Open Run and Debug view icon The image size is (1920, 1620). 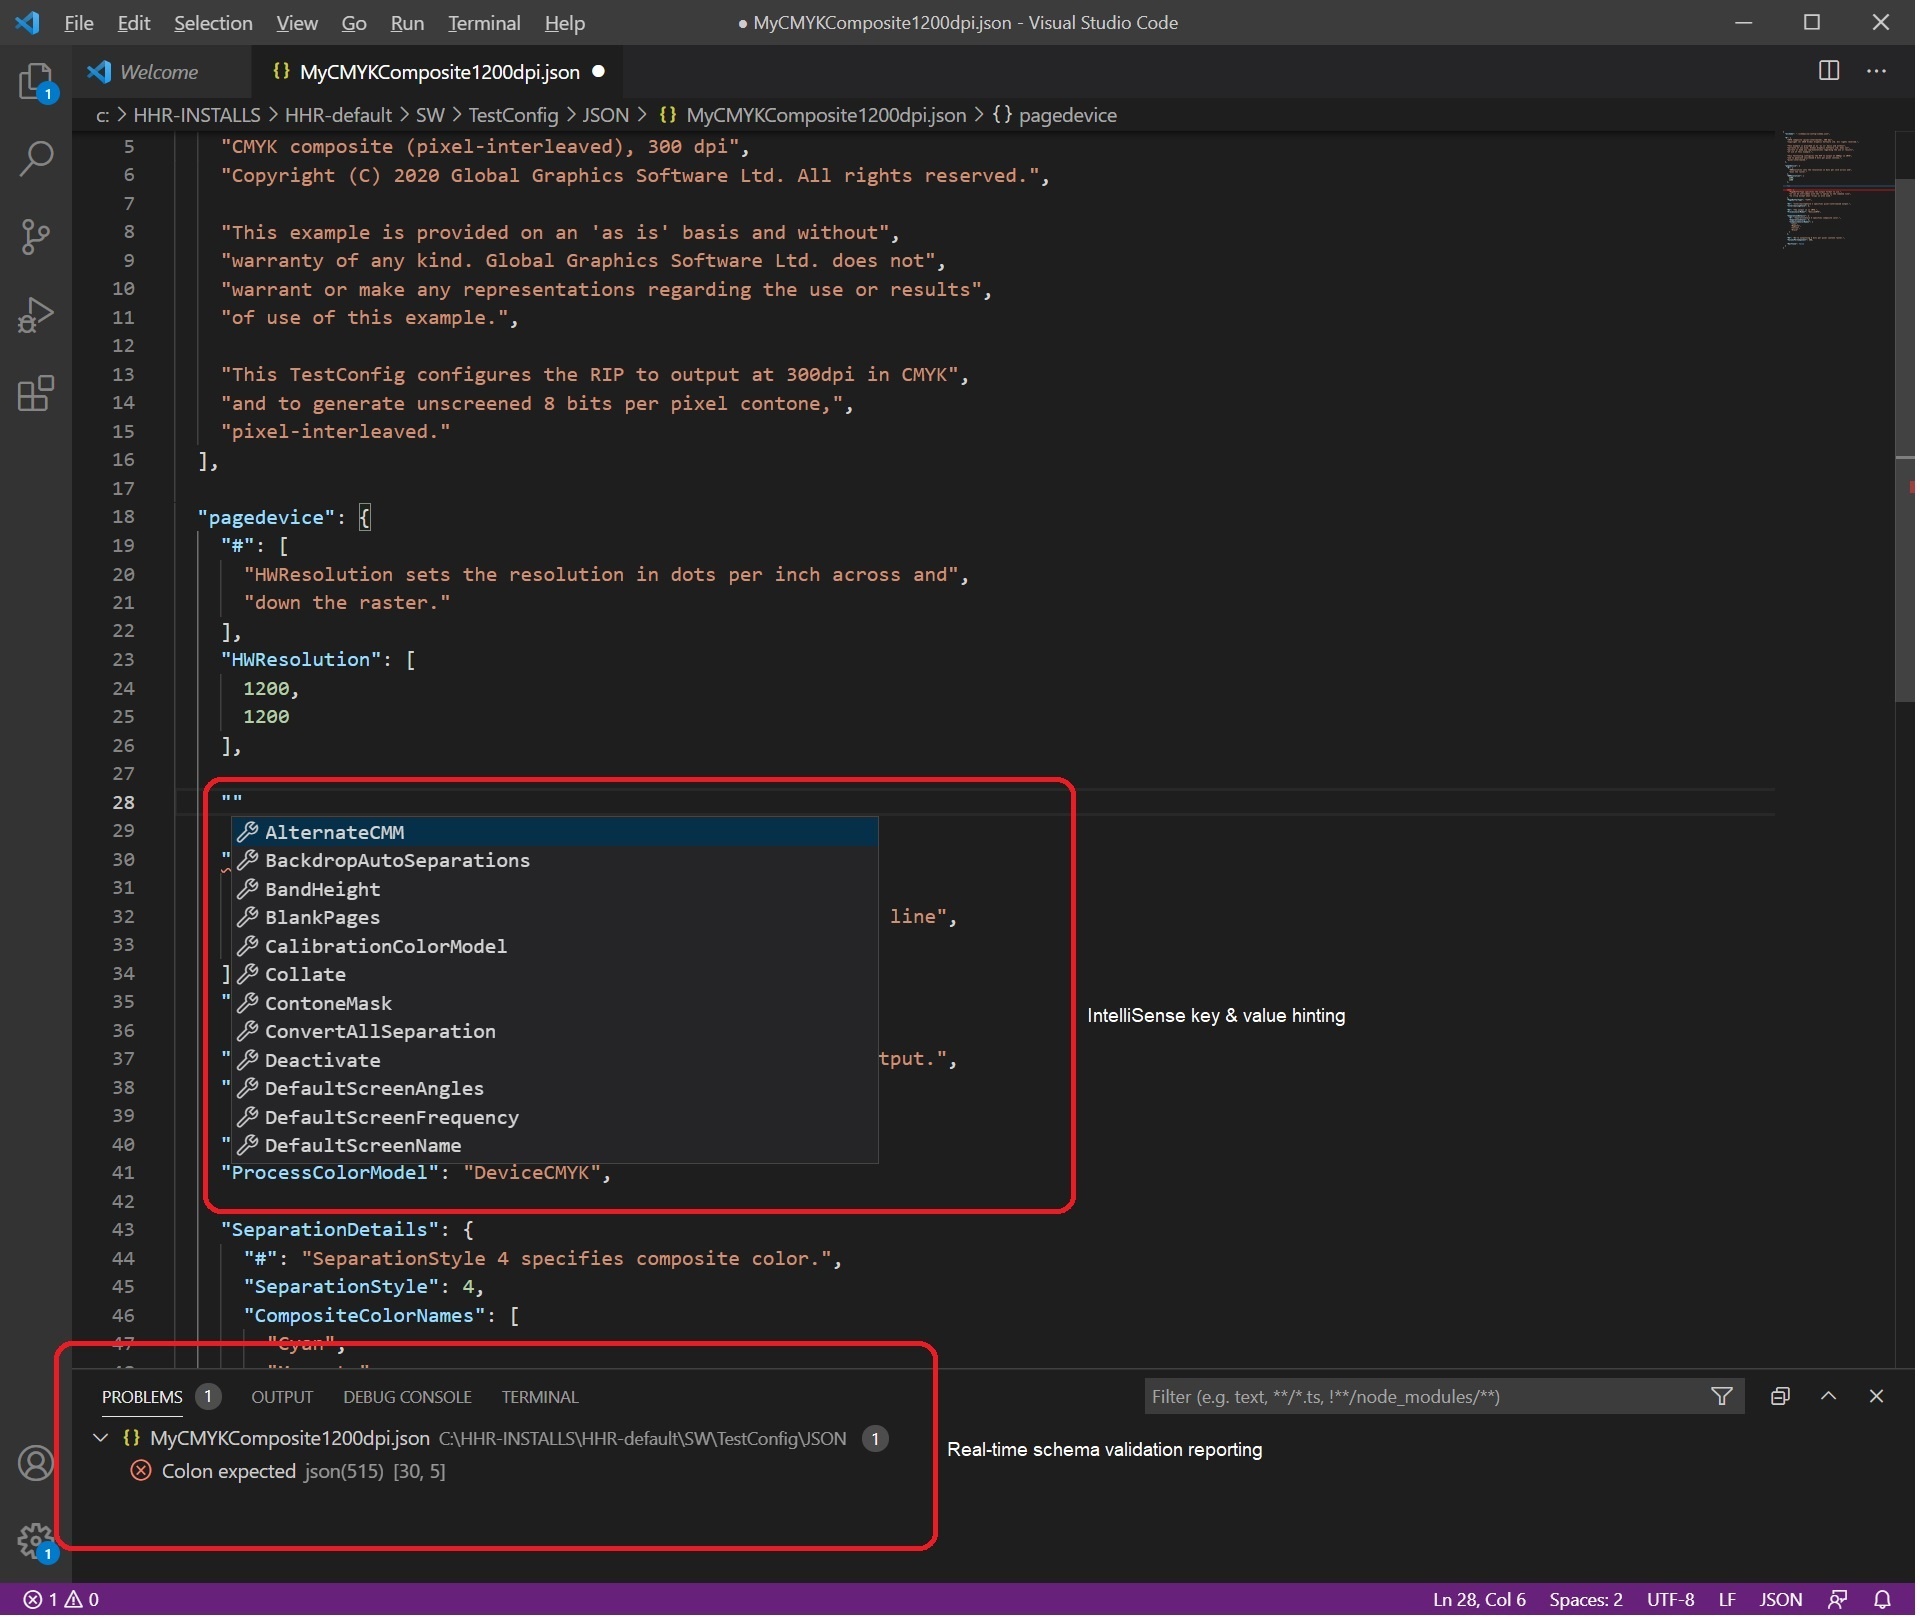click(x=36, y=316)
